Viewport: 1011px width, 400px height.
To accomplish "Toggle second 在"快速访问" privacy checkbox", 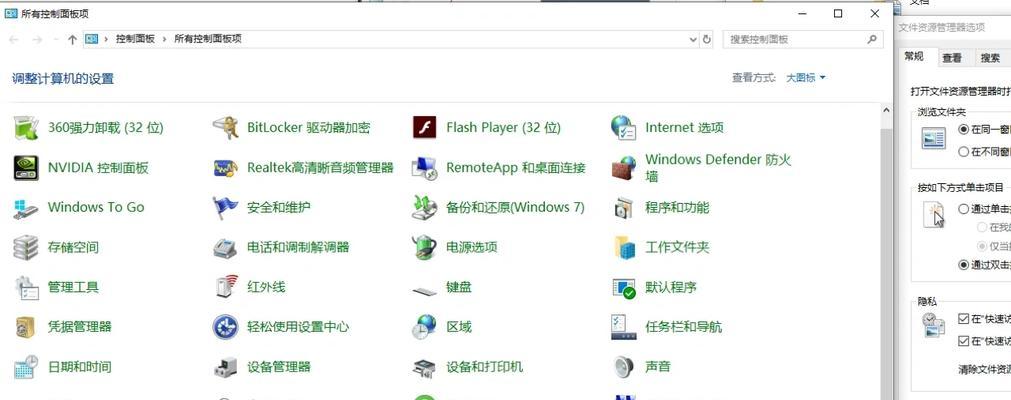I will (x=963, y=341).
